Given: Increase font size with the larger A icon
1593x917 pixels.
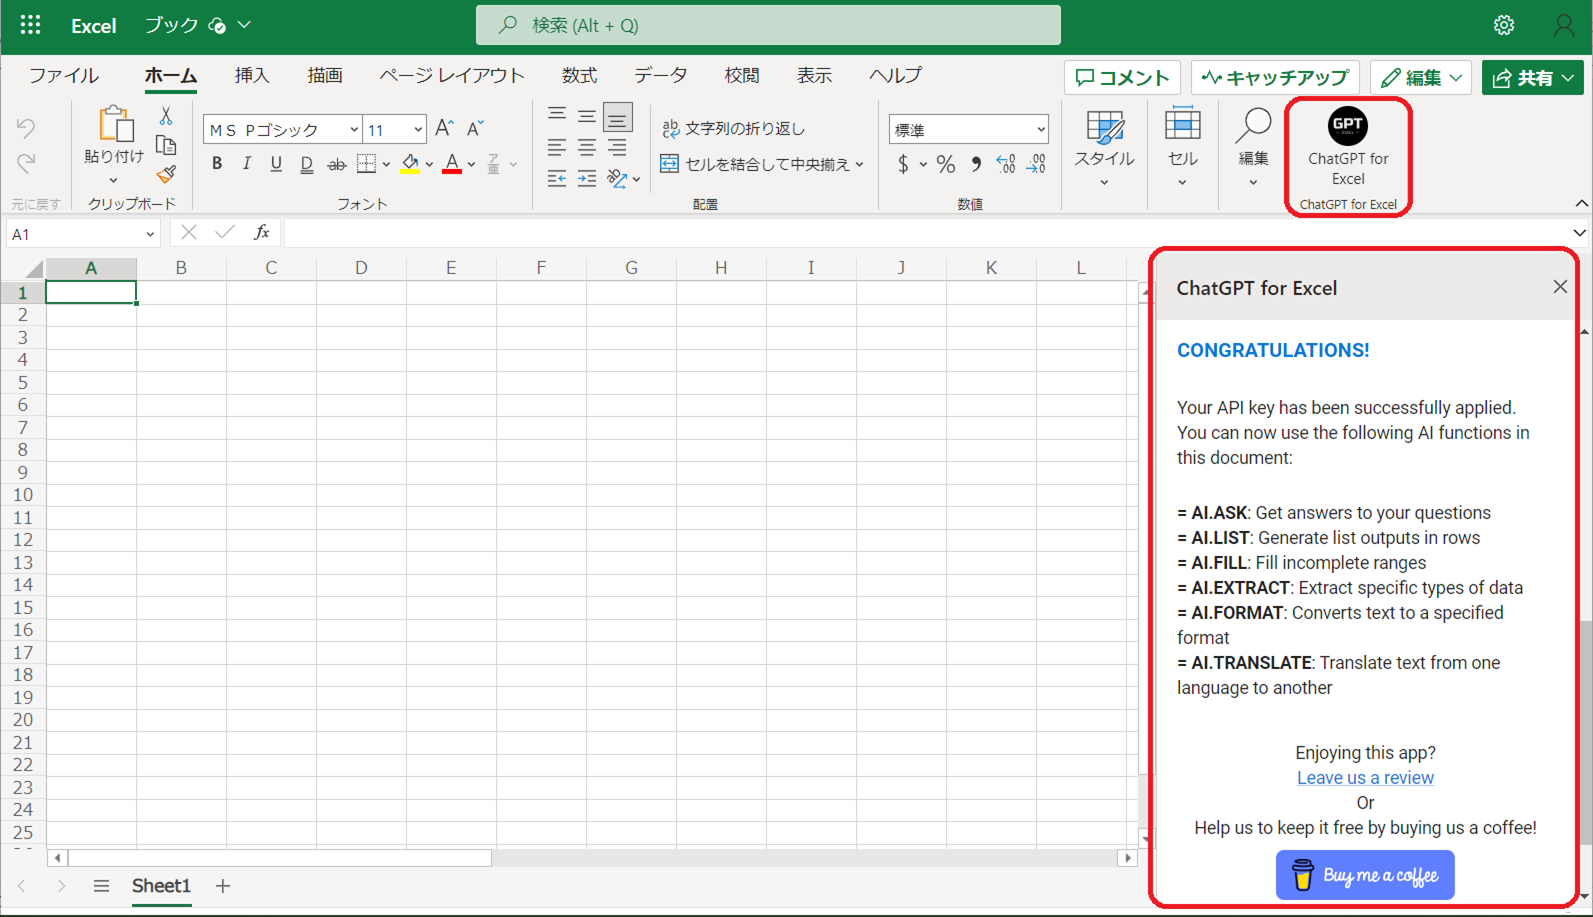Looking at the screenshot, I should (444, 128).
